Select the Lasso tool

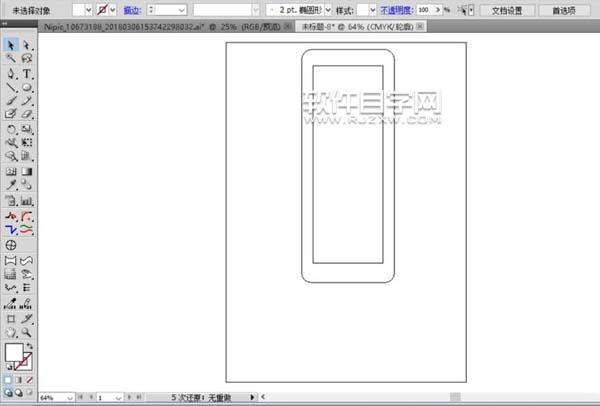coord(26,58)
